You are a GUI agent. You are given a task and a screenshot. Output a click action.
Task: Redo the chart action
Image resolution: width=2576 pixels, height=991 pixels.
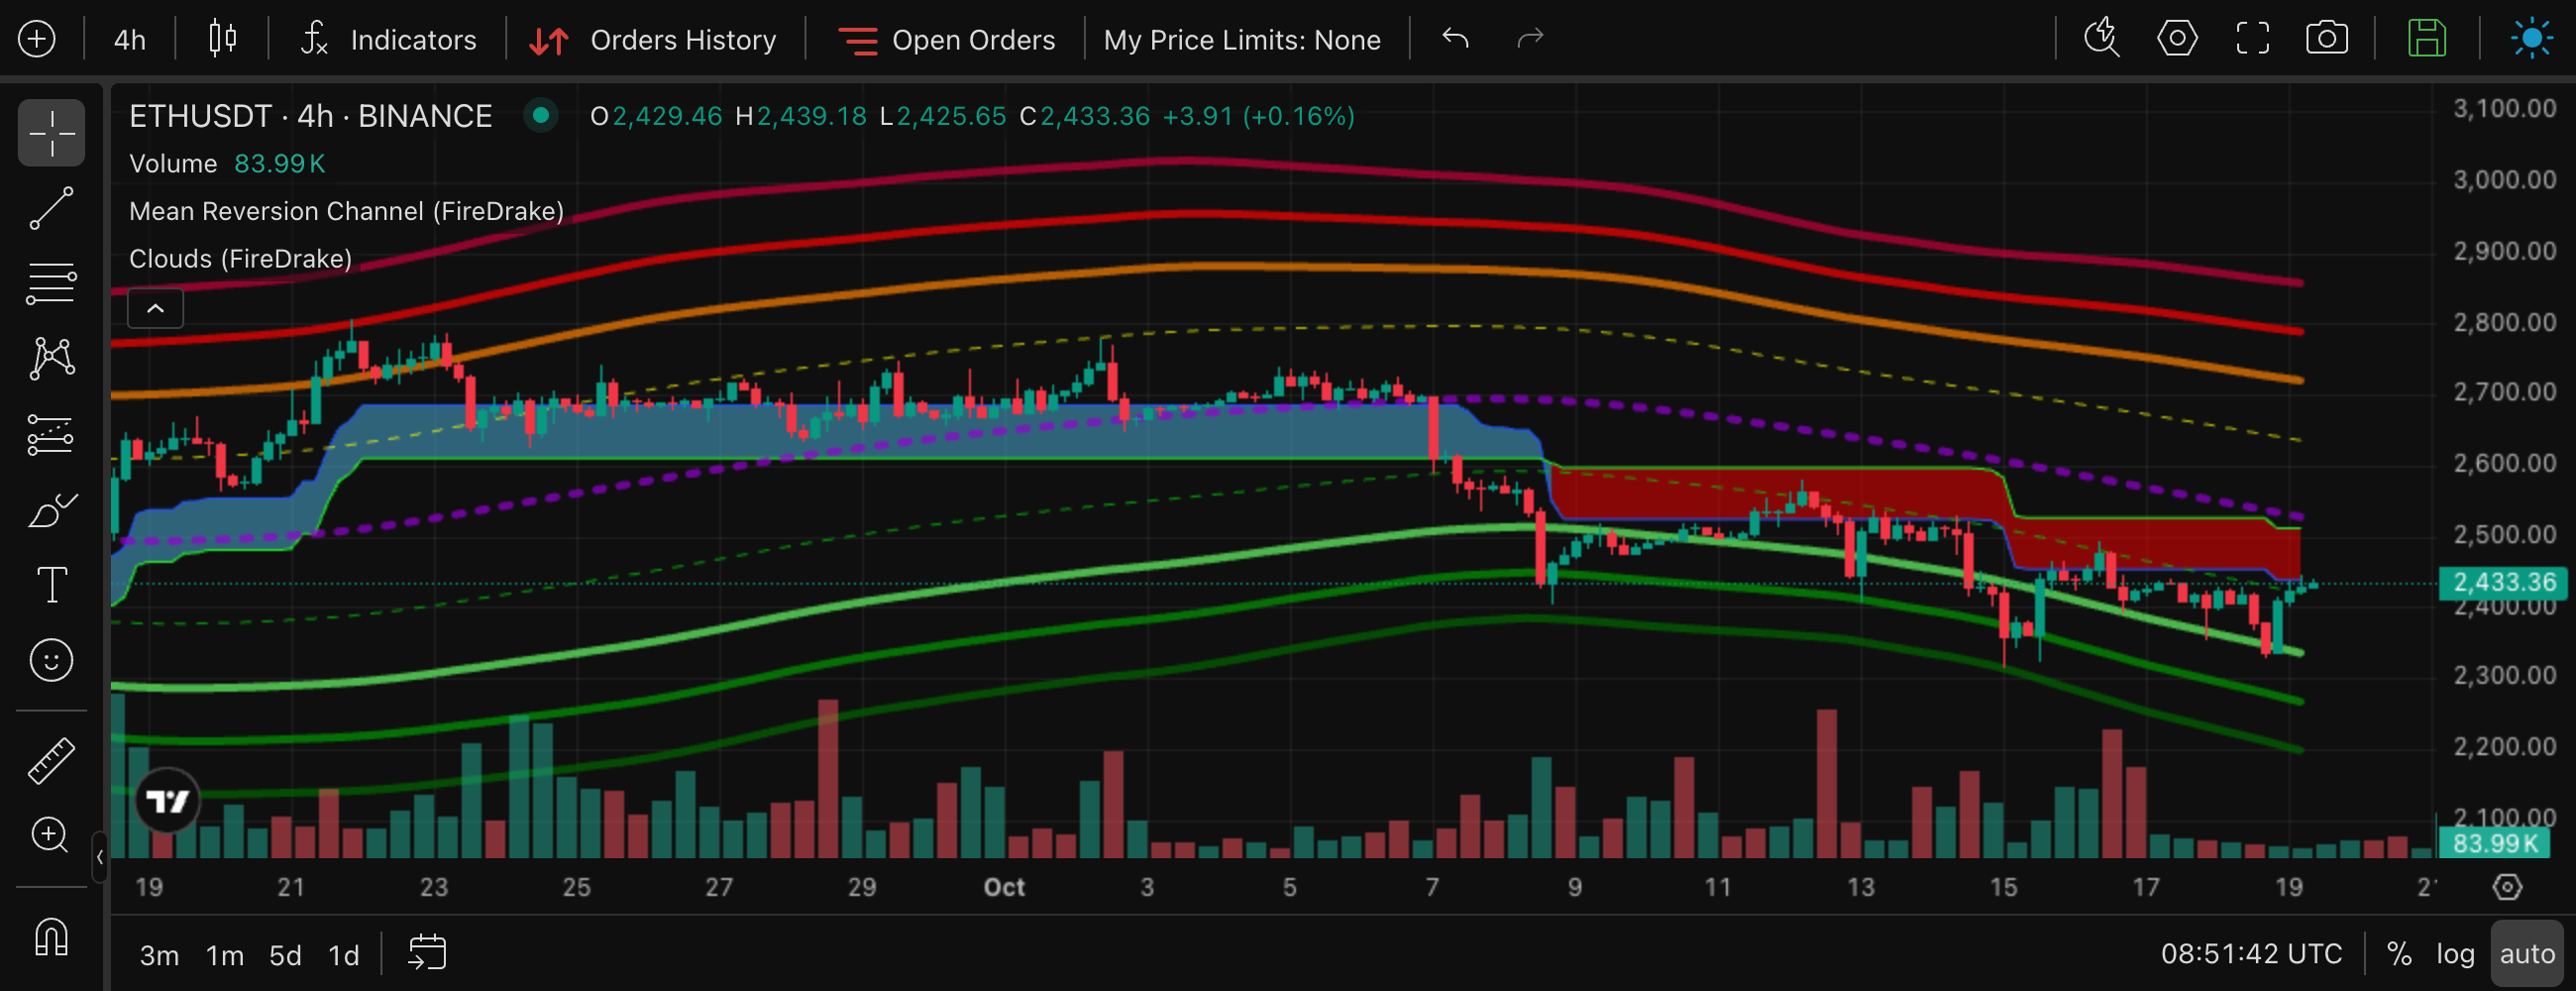click(x=1530, y=39)
